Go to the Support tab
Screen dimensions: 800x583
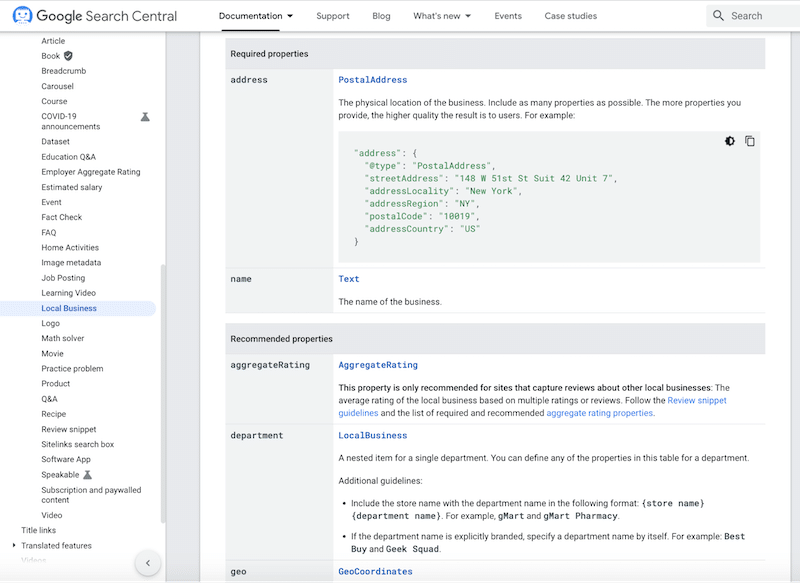click(333, 16)
